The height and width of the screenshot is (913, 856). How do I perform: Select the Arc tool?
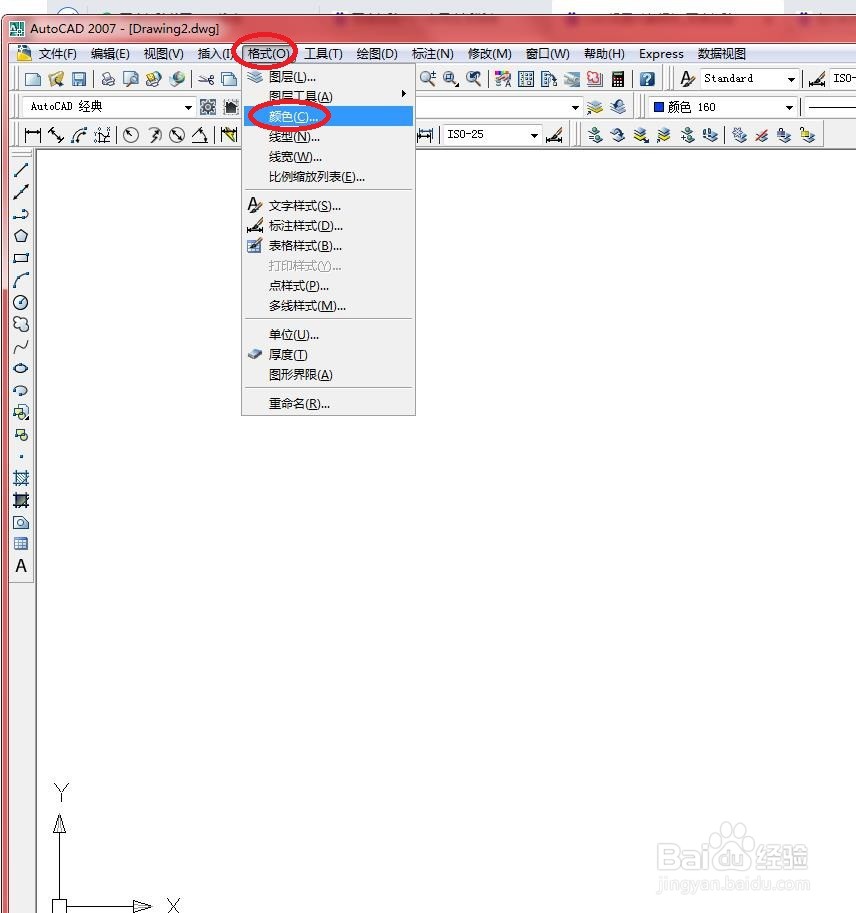point(21,280)
